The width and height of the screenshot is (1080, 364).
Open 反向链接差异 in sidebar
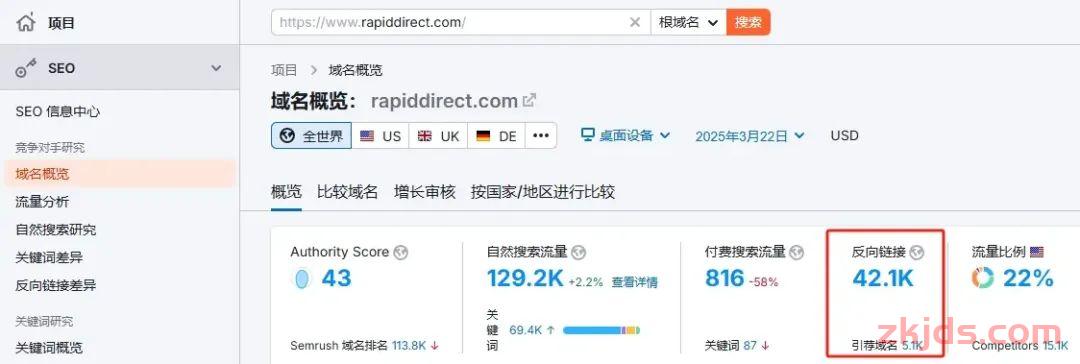[56, 285]
